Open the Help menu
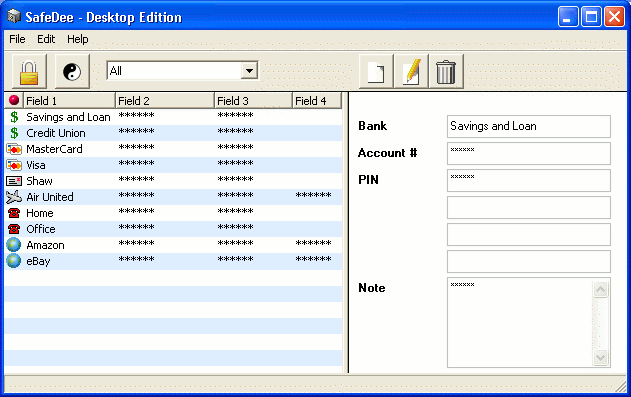The image size is (631, 397). pos(78,39)
